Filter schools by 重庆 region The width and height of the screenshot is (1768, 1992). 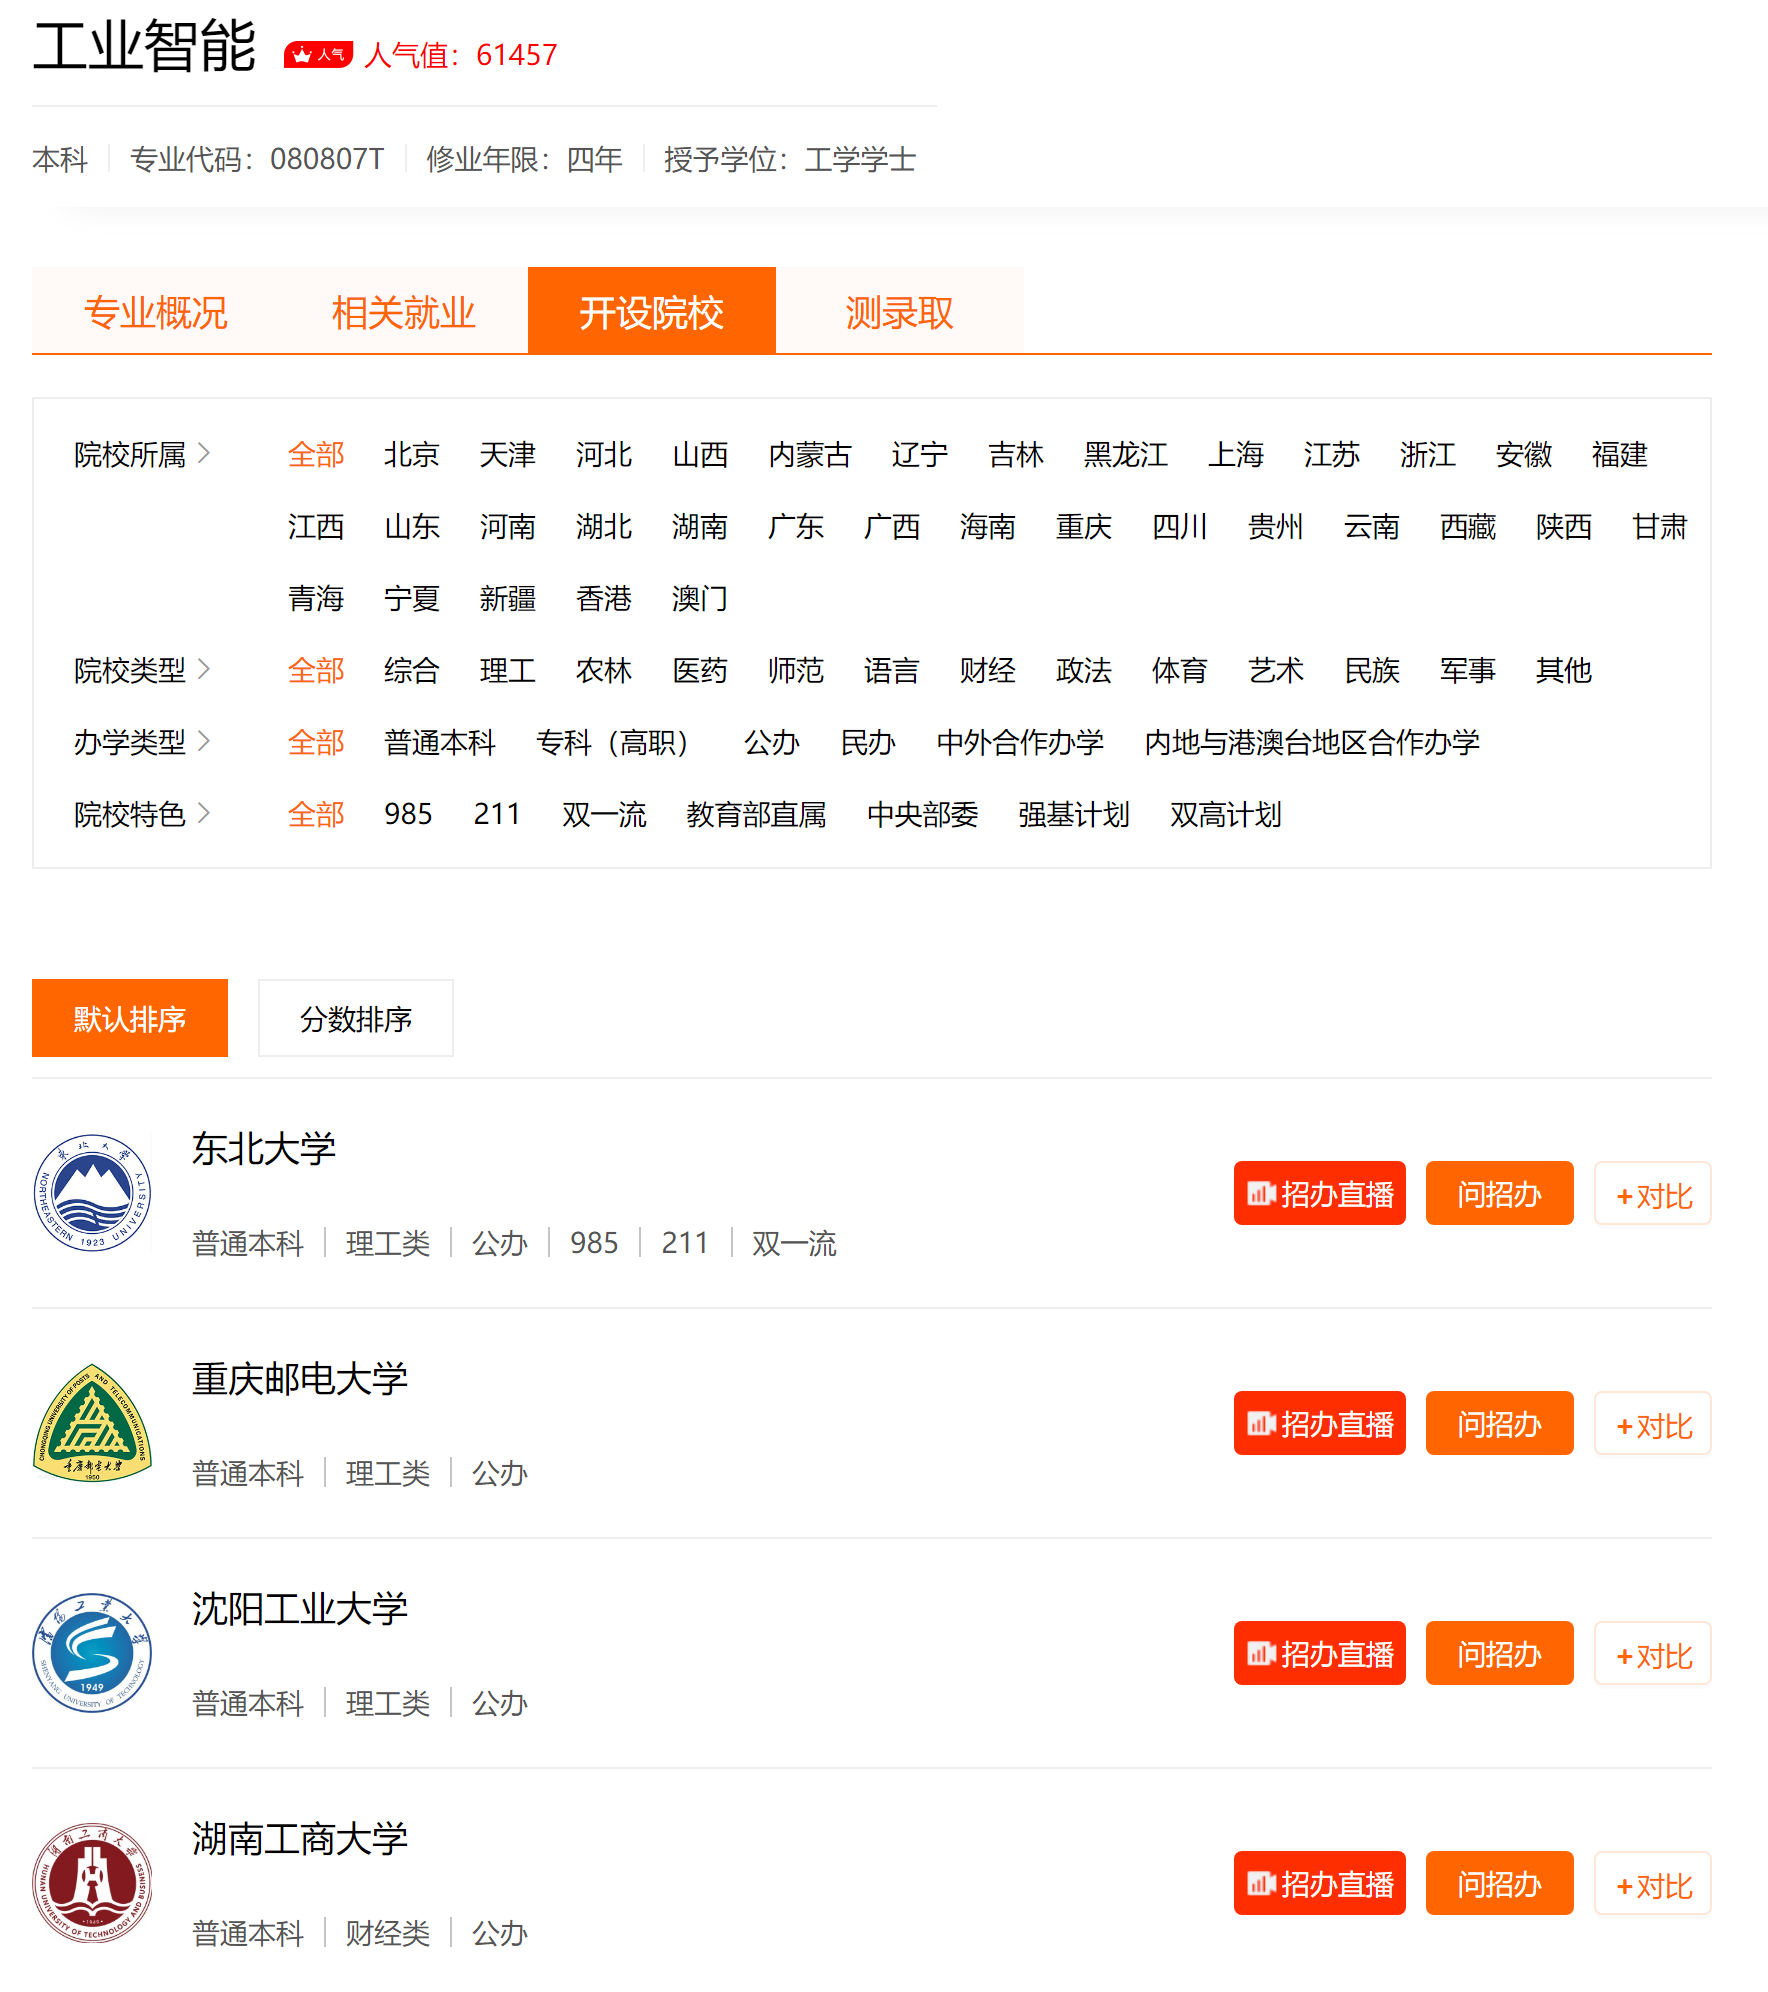(1084, 526)
